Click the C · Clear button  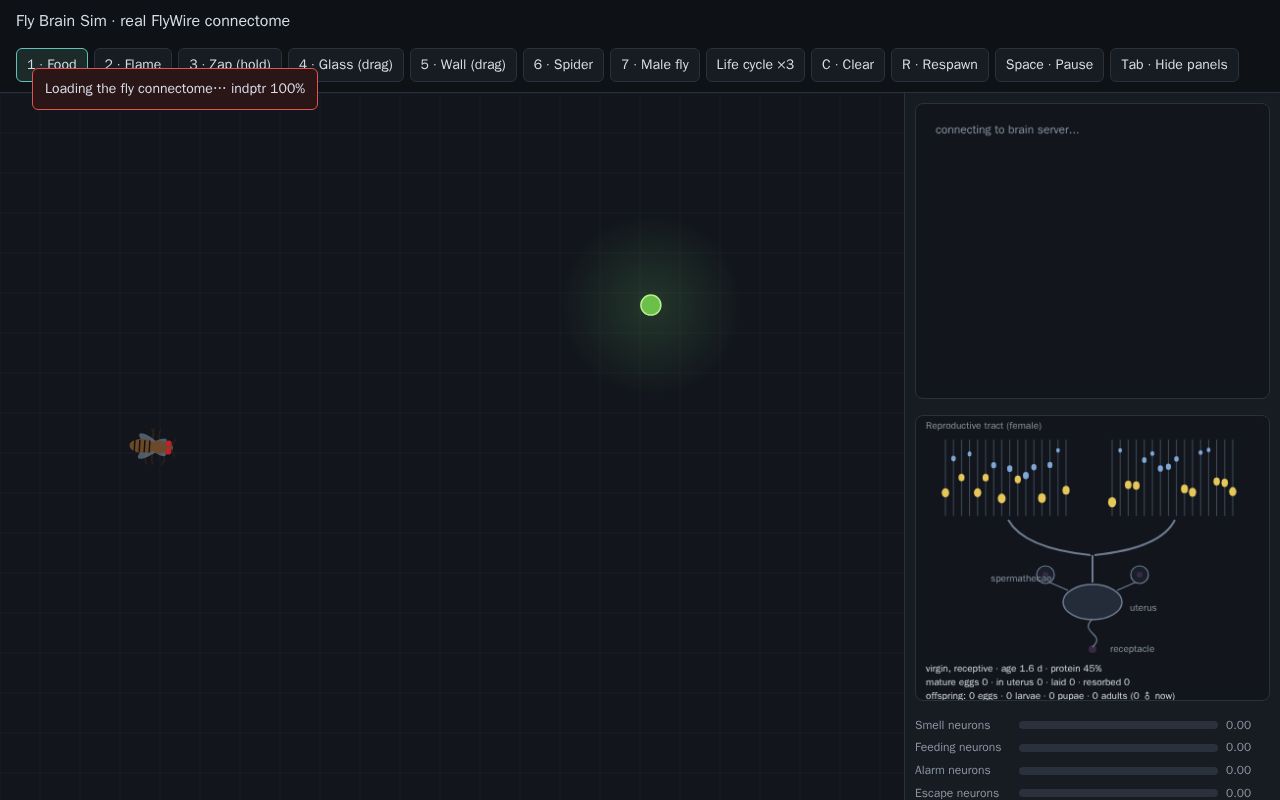pos(848,65)
